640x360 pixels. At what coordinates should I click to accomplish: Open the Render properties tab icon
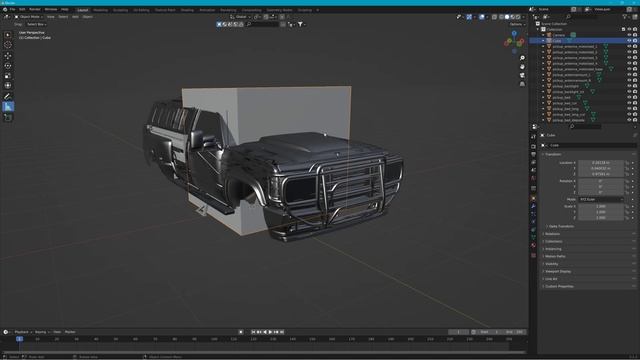[533, 146]
